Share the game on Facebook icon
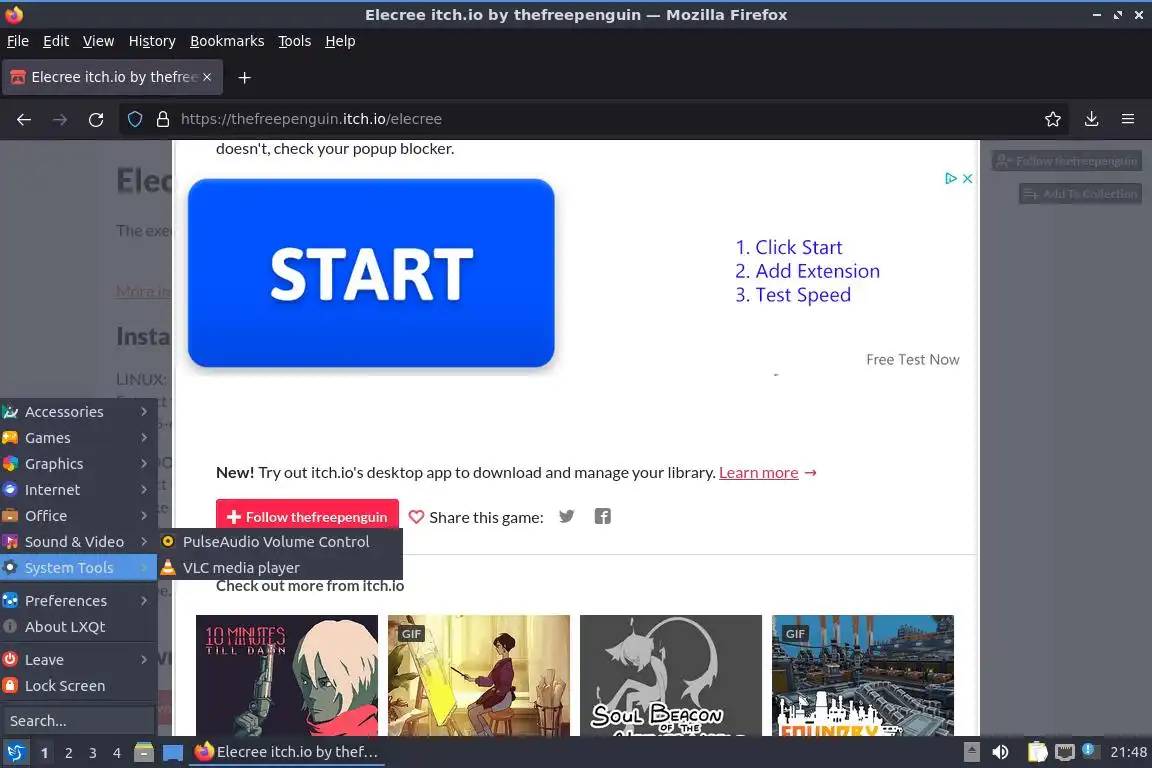This screenshot has height=768, width=1152. 602,517
